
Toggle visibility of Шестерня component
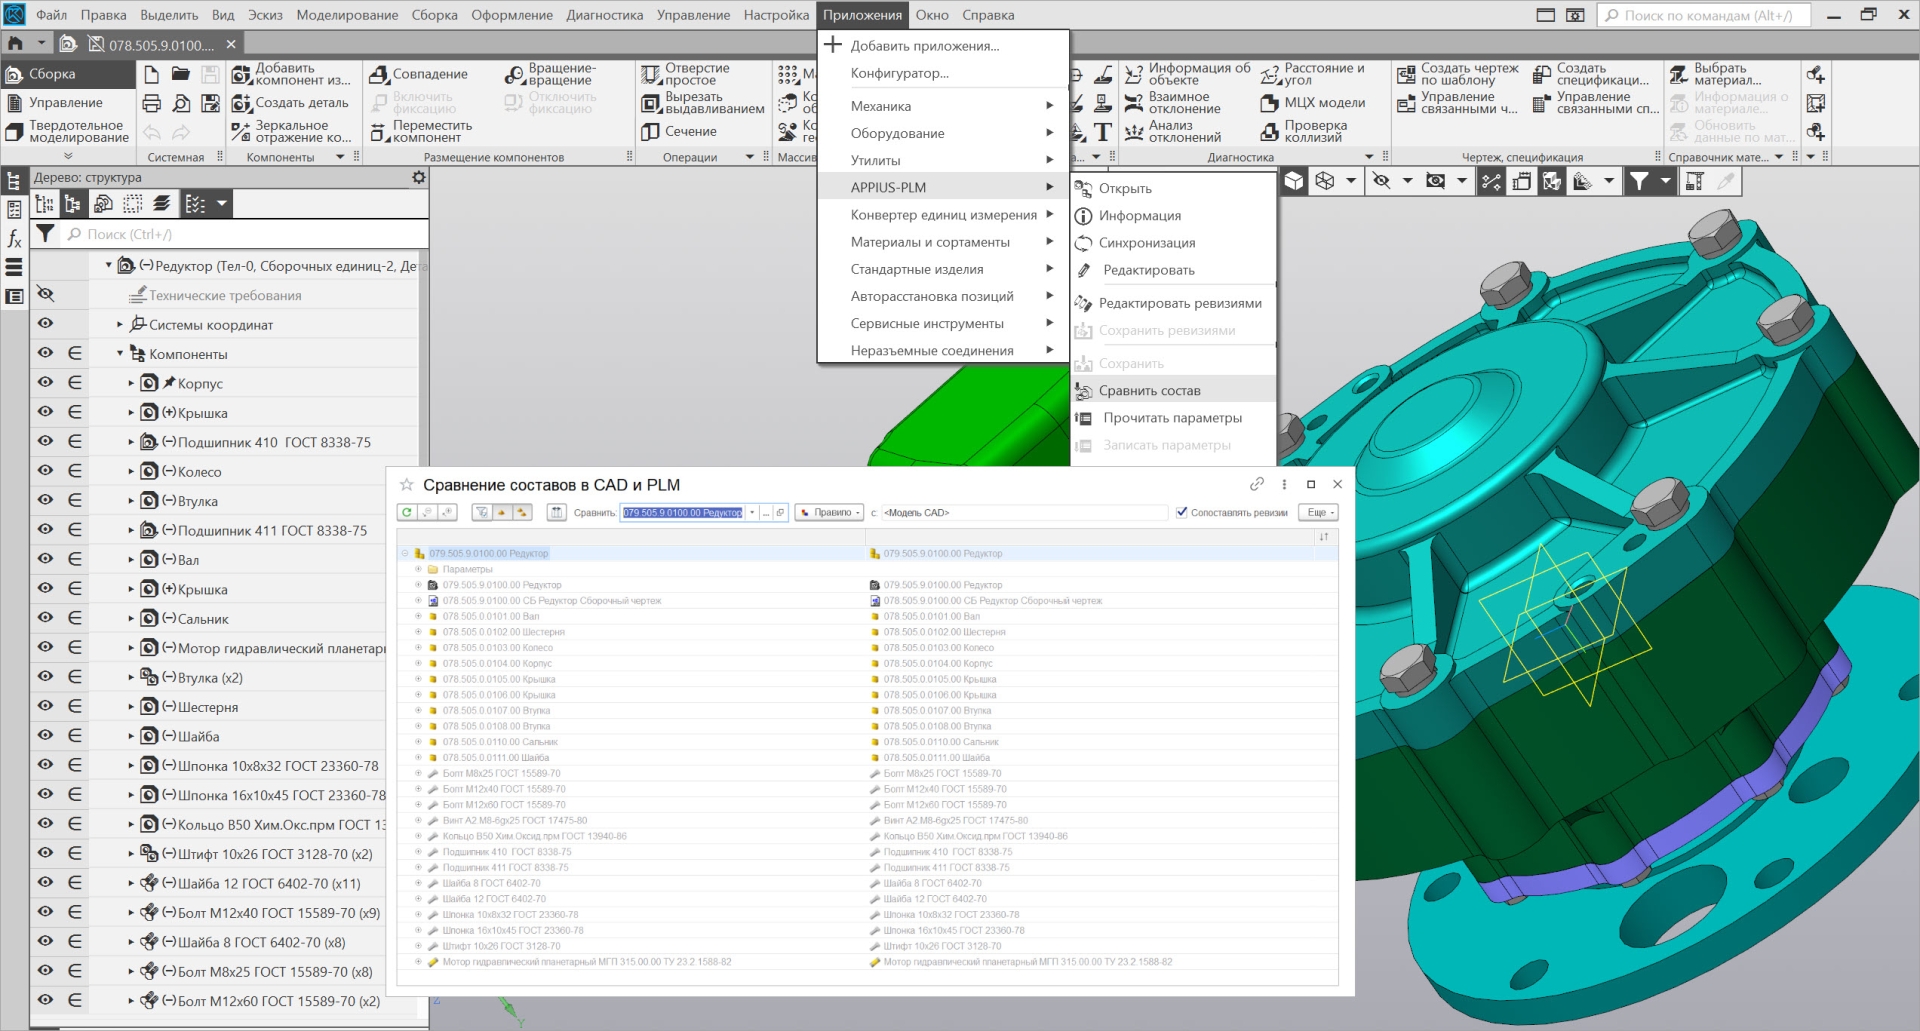45,705
